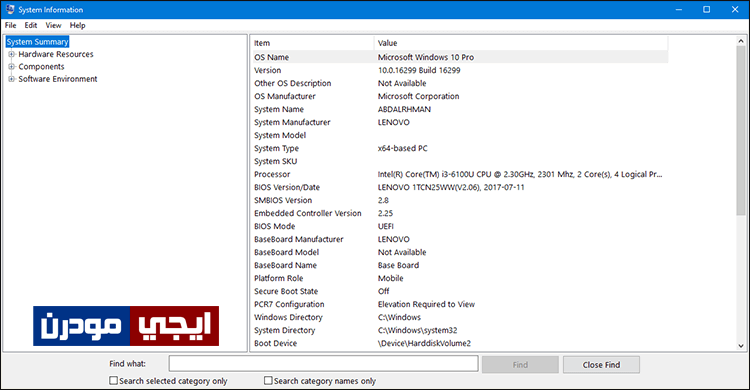Viewport: 750px width, 390px height.
Task: Click the ABDALRHMAN value
Action: (404, 109)
